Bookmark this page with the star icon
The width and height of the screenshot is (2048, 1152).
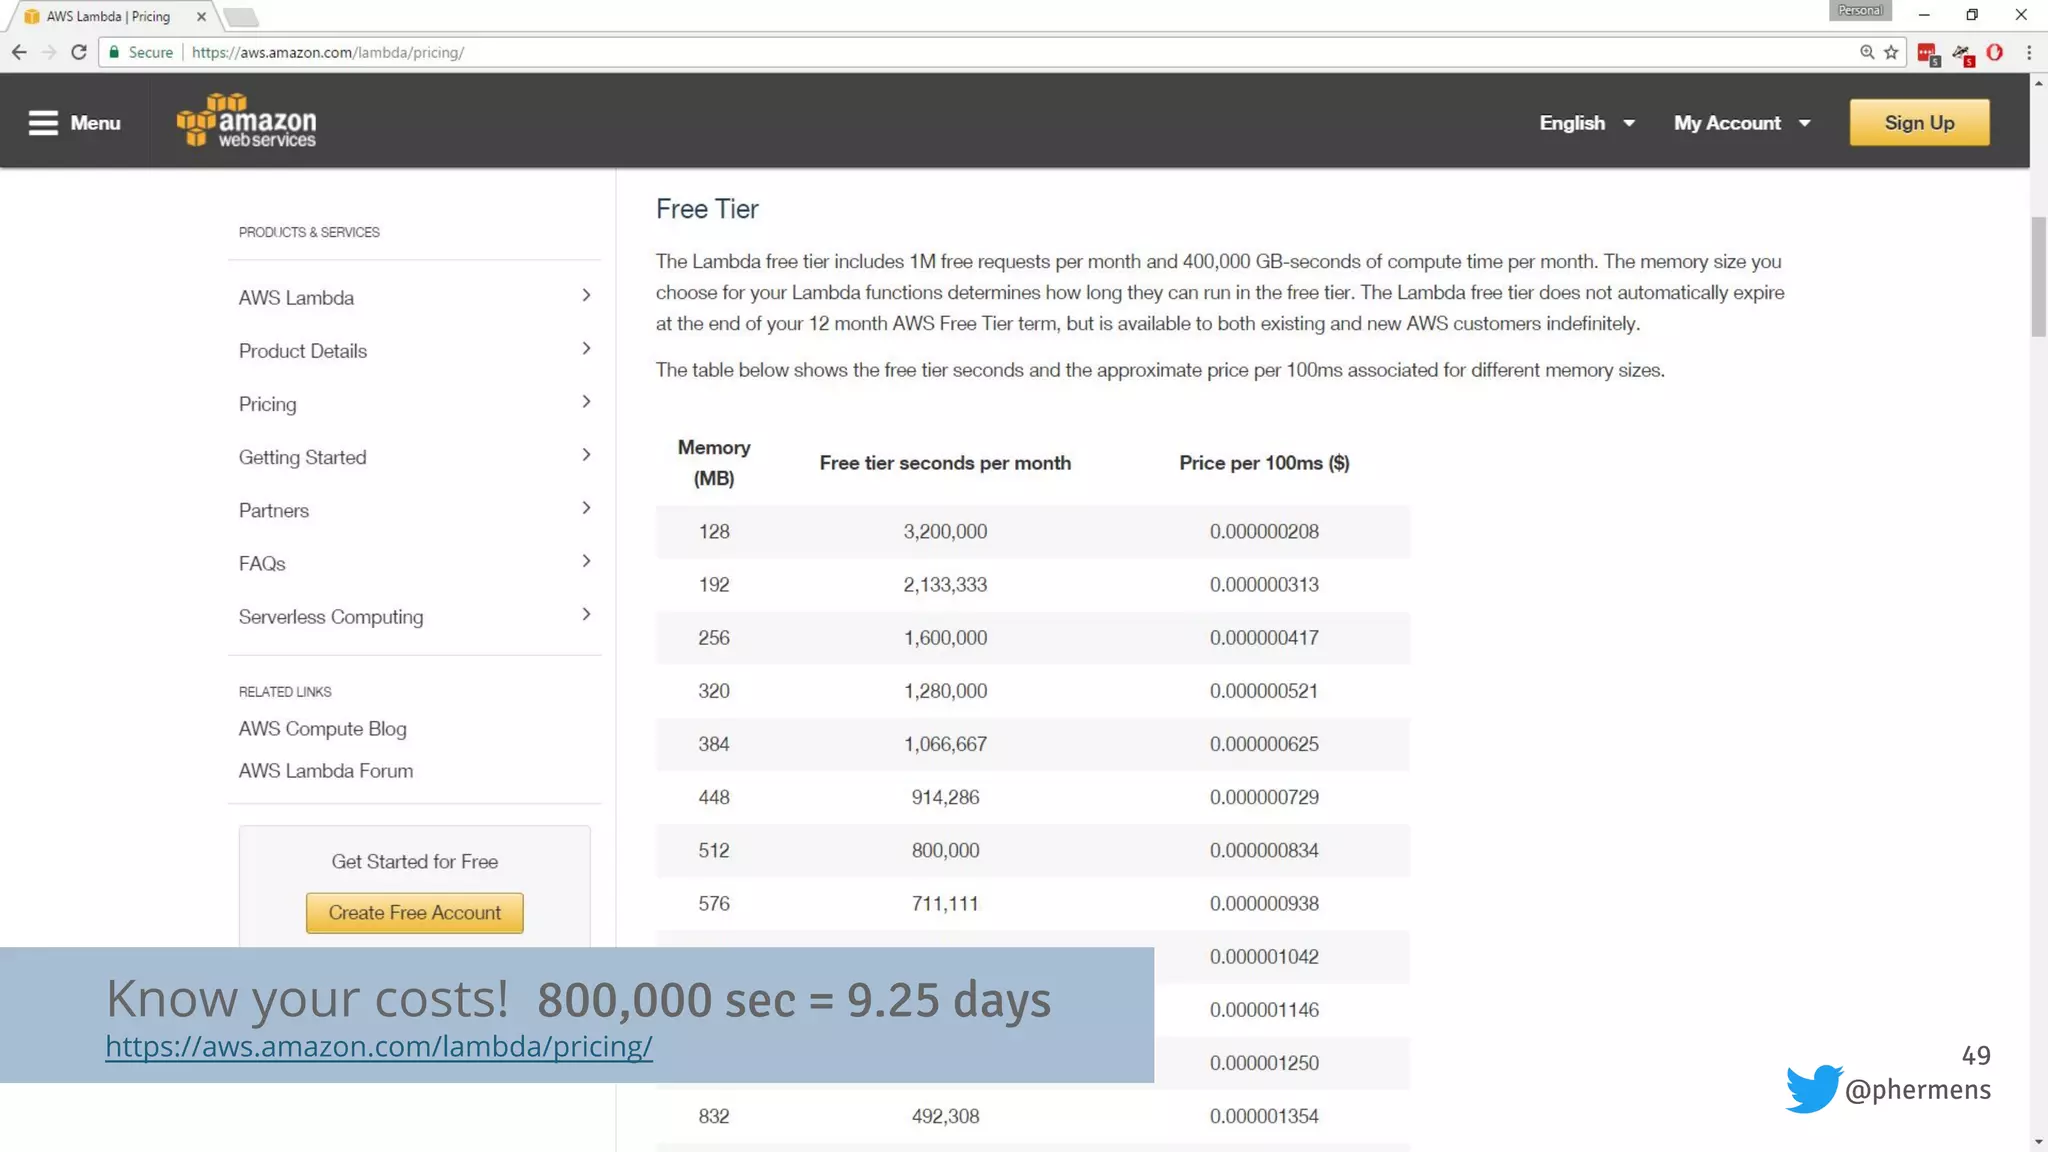1891,52
